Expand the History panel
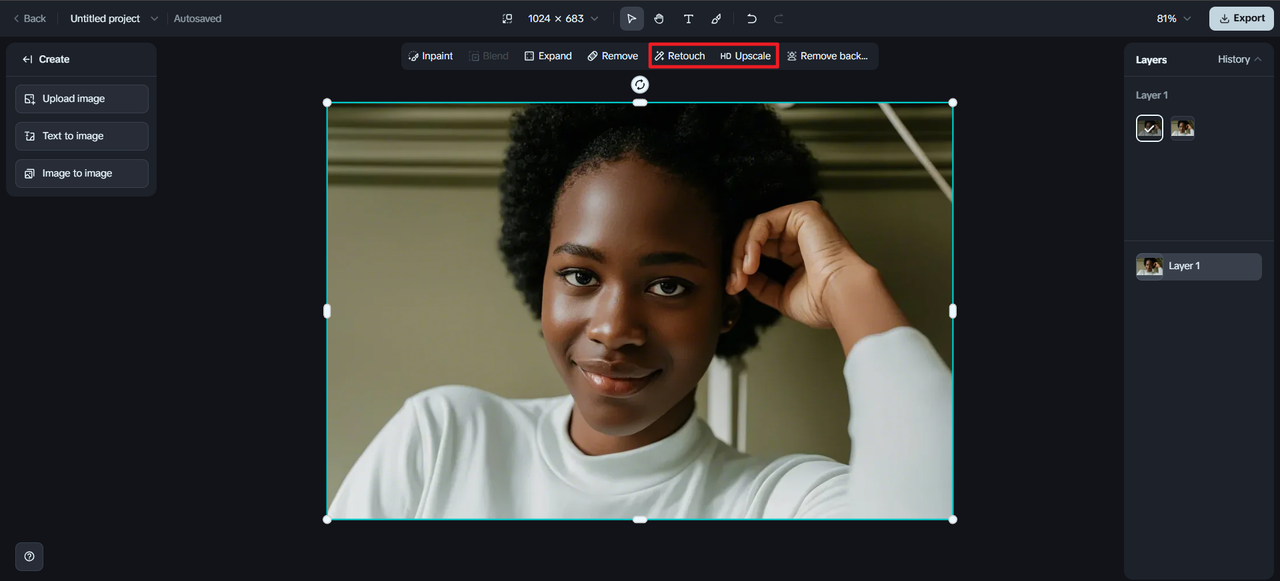This screenshot has height=581, width=1280. click(1239, 59)
